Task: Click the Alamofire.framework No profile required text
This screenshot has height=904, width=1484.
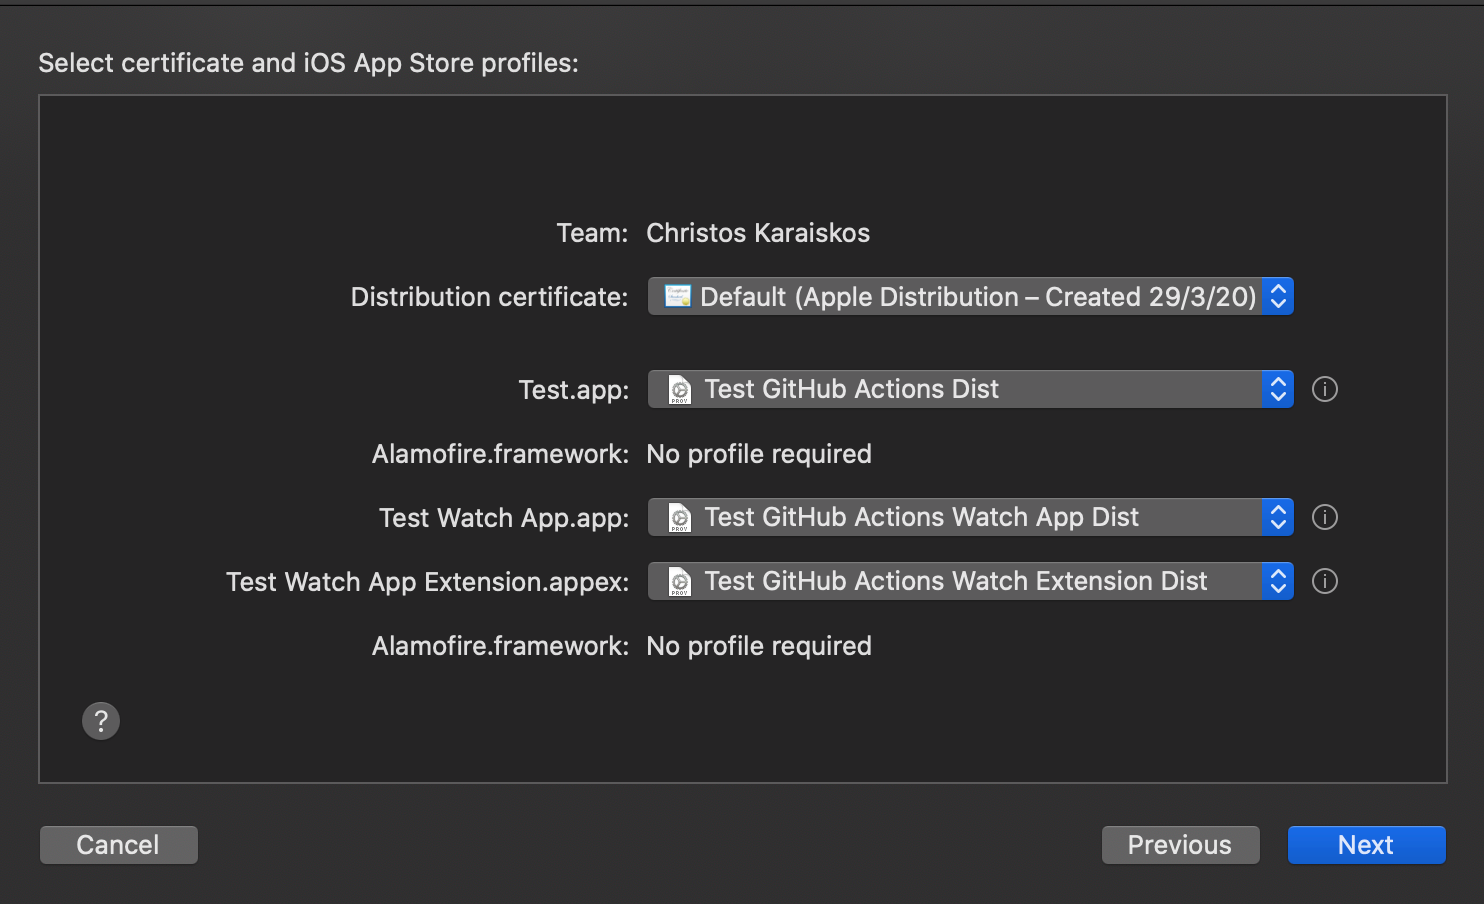Action: pos(759,453)
